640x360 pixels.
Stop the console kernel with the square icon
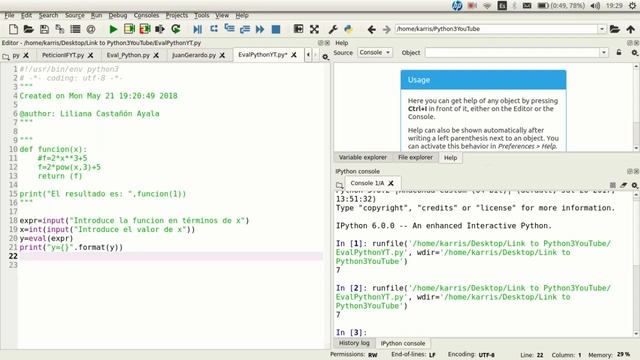pyautogui.click(x=613, y=185)
